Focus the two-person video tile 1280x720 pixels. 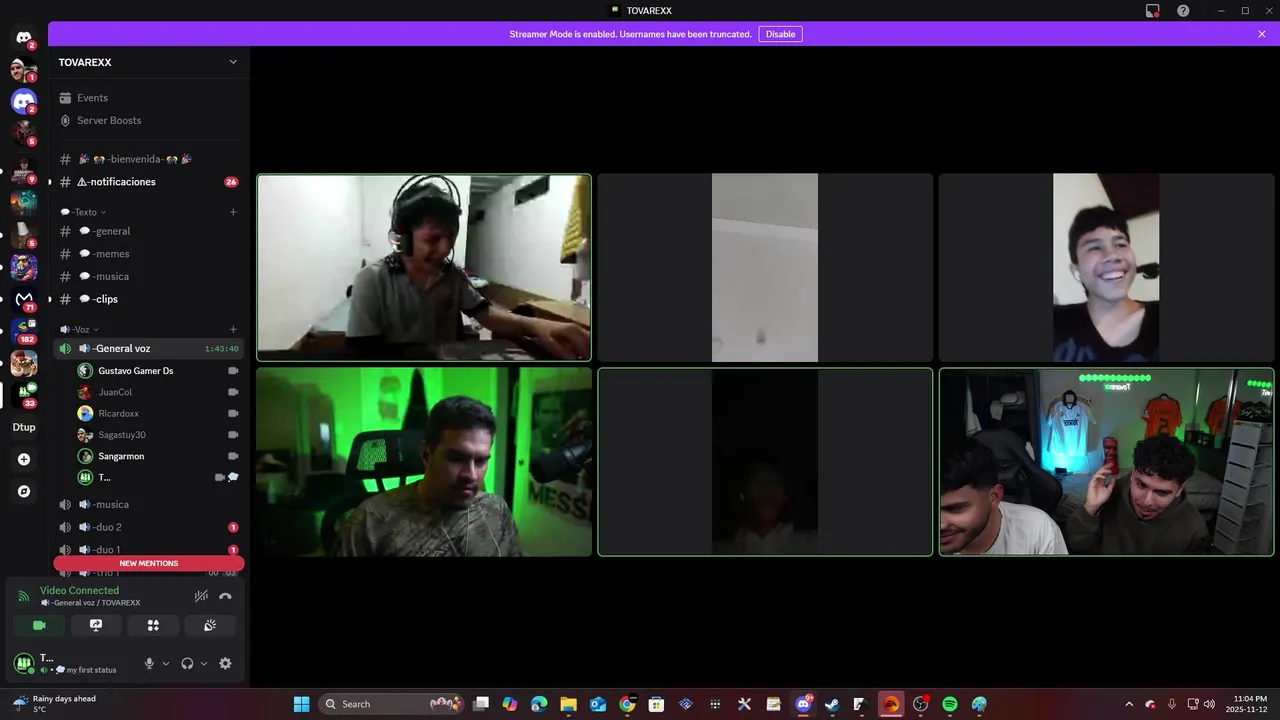tap(1107, 462)
